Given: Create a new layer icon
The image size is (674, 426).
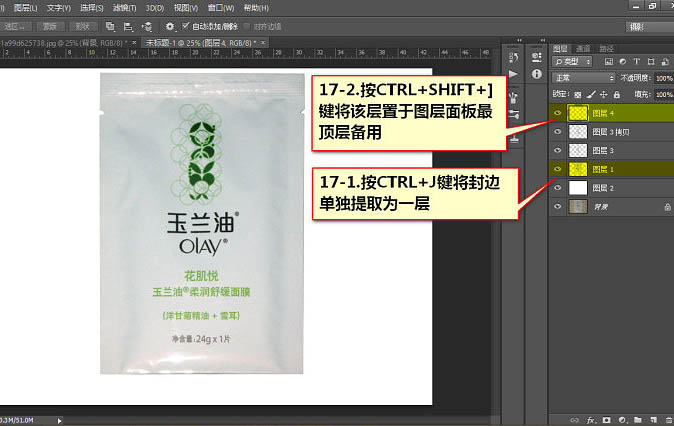Looking at the screenshot, I should pyautogui.click(x=653, y=420).
